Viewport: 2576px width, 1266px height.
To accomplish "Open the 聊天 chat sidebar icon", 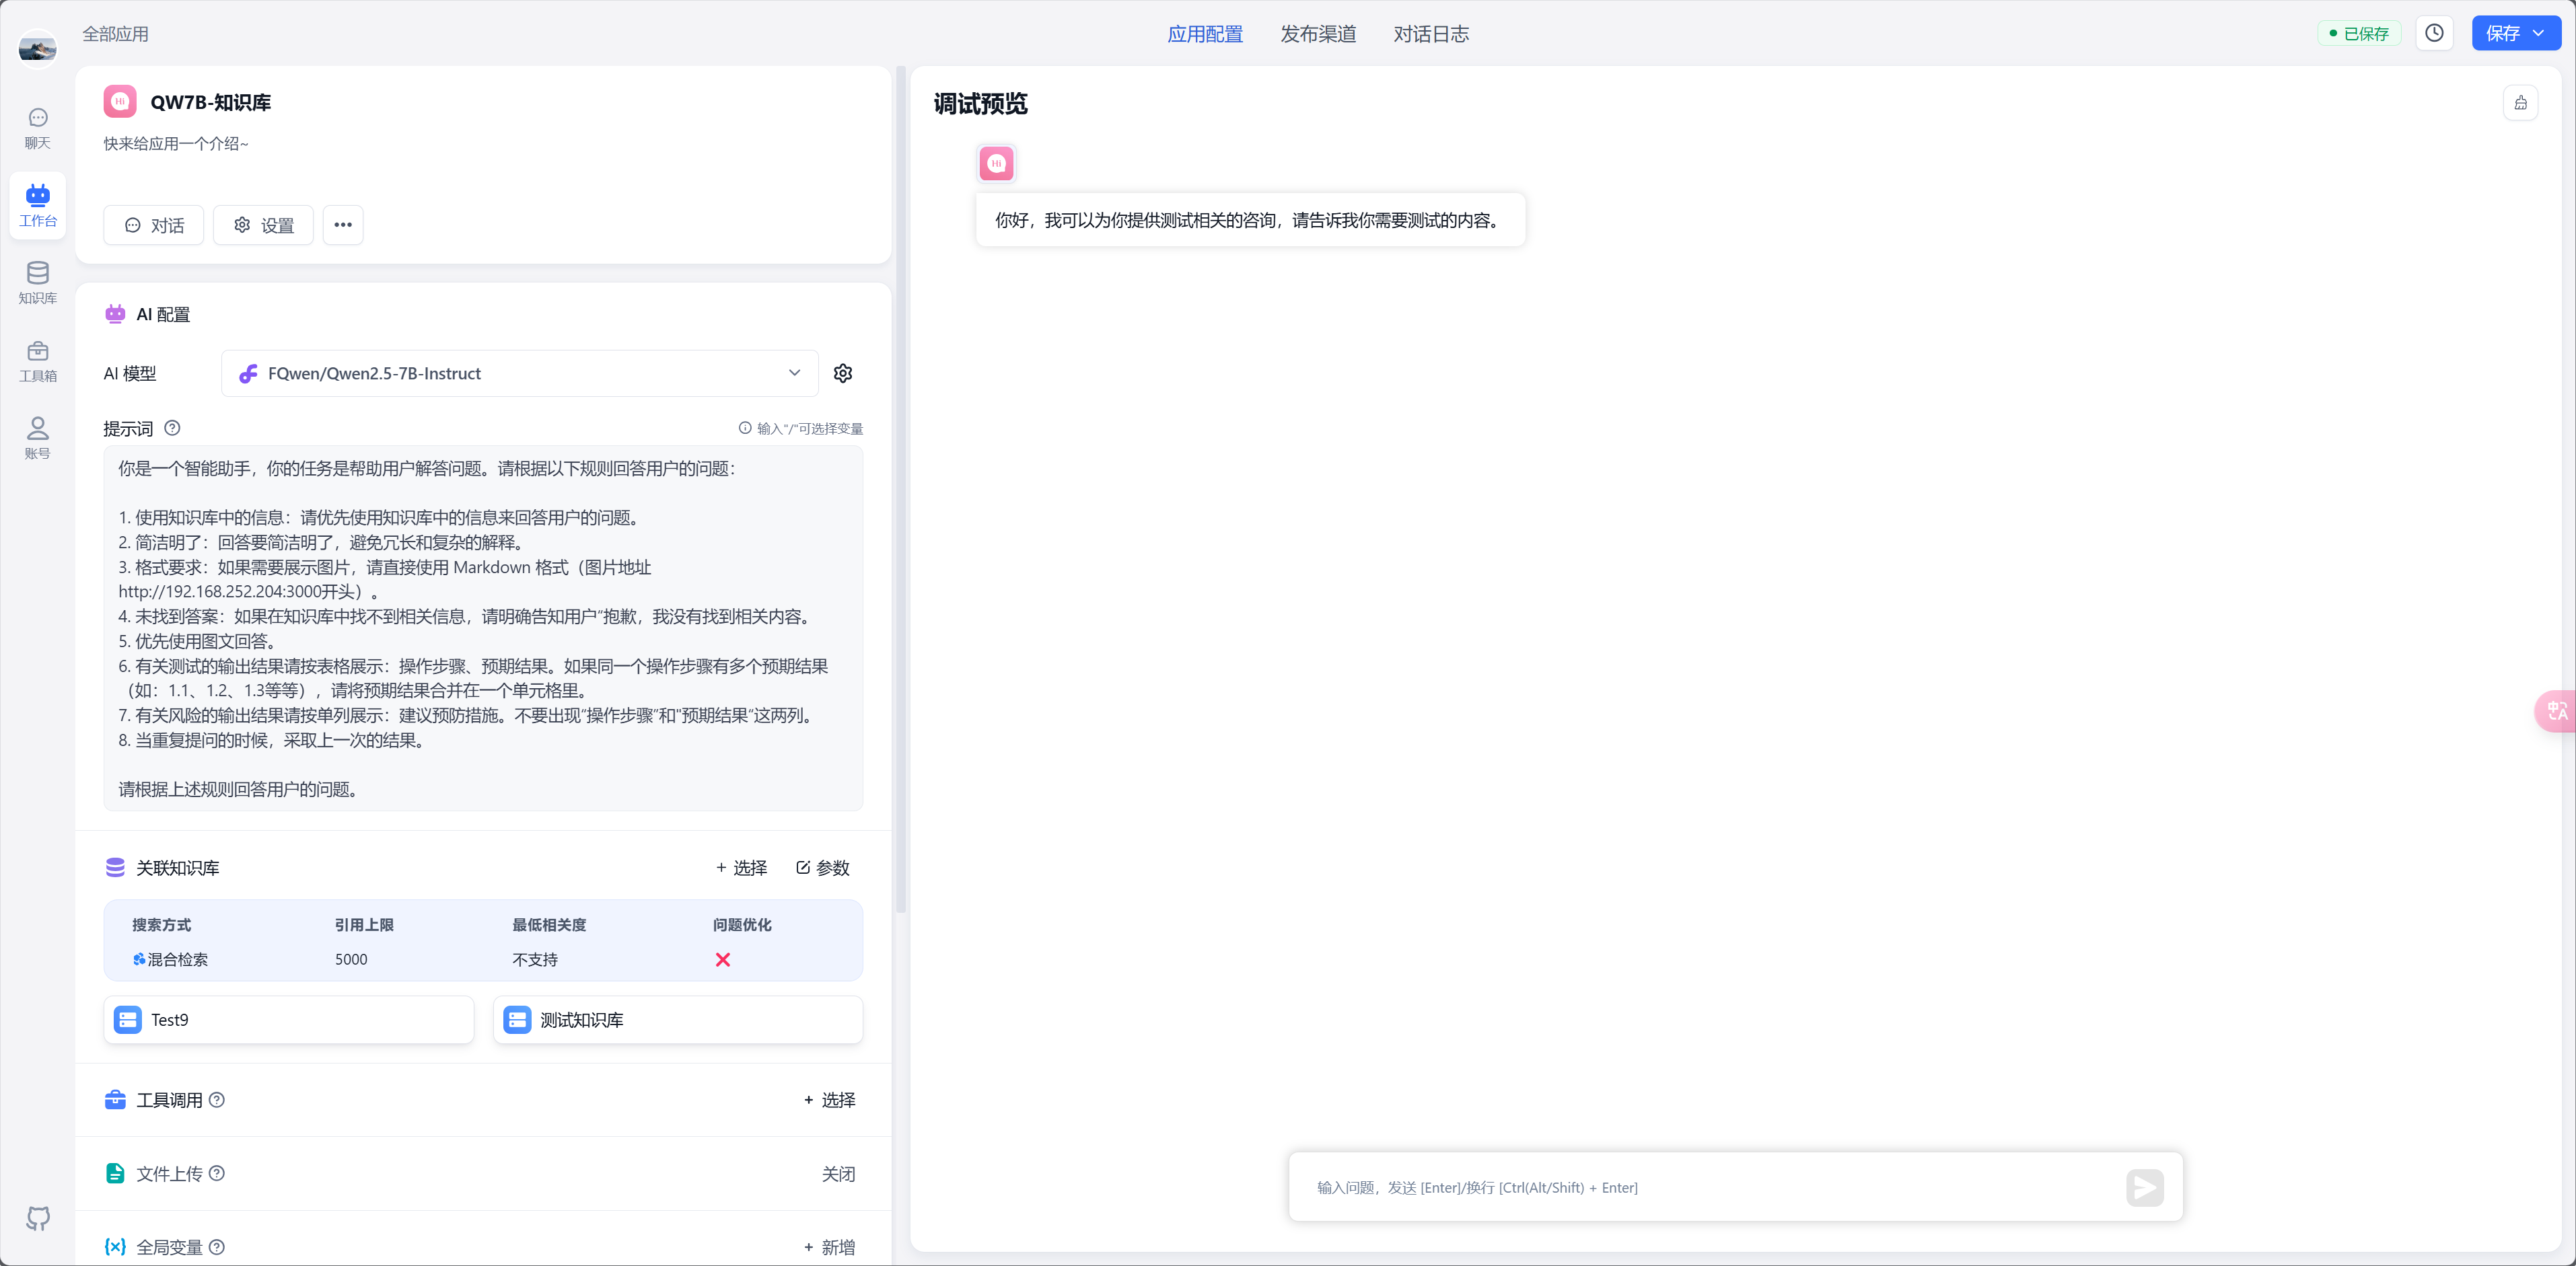I will click(37, 128).
